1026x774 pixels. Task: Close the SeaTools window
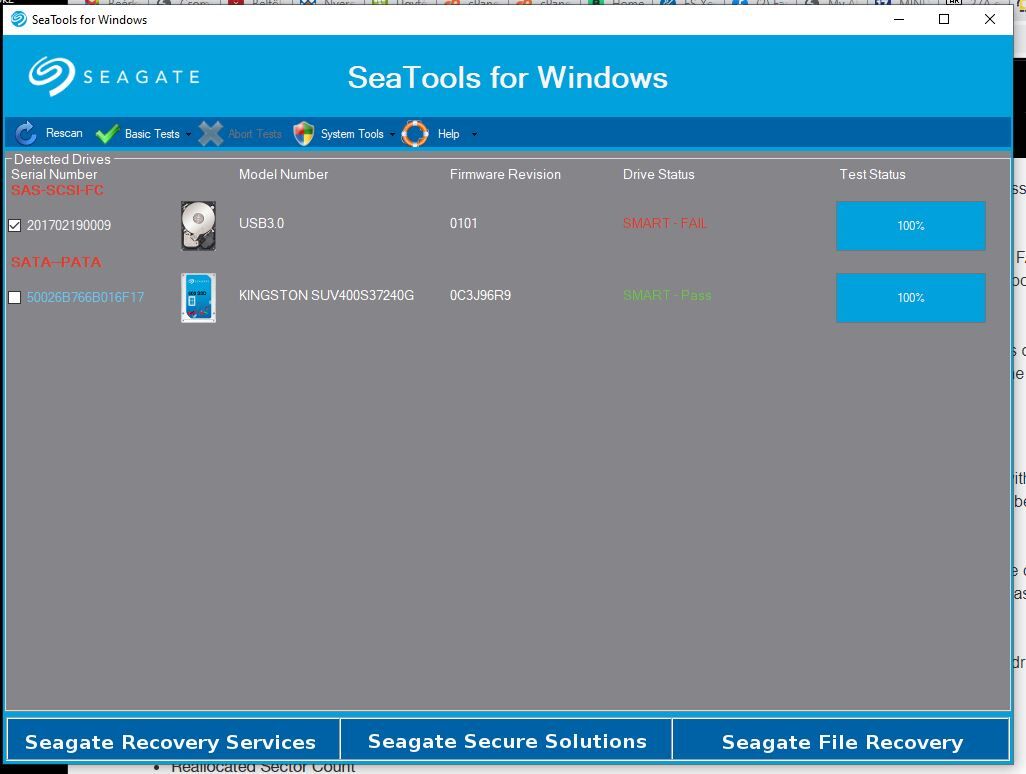click(989, 19)
